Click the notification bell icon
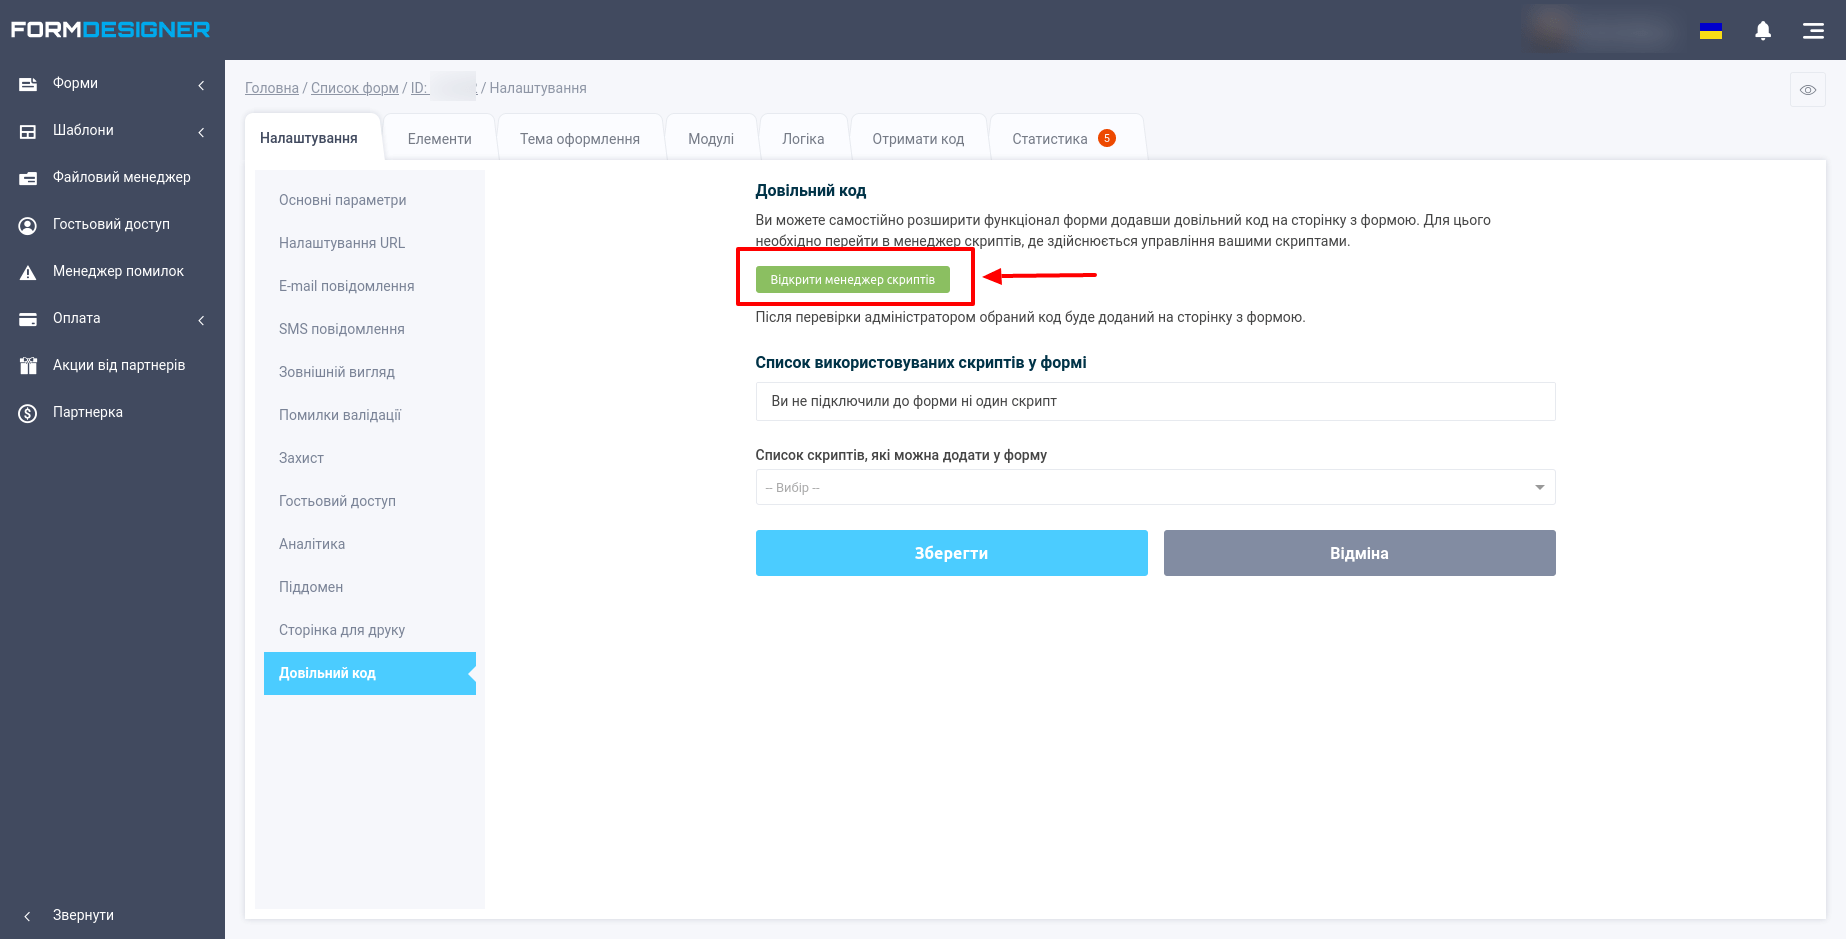The width and height of the screenshot is (1846, 939). (1763, 31)
